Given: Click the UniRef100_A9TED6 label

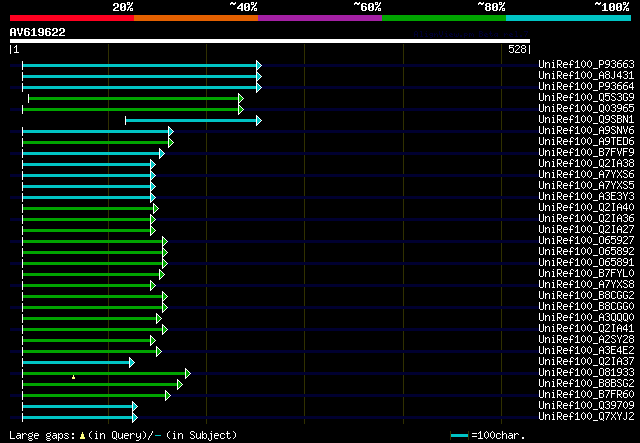Looking at the screenshot, I should 586,141.
